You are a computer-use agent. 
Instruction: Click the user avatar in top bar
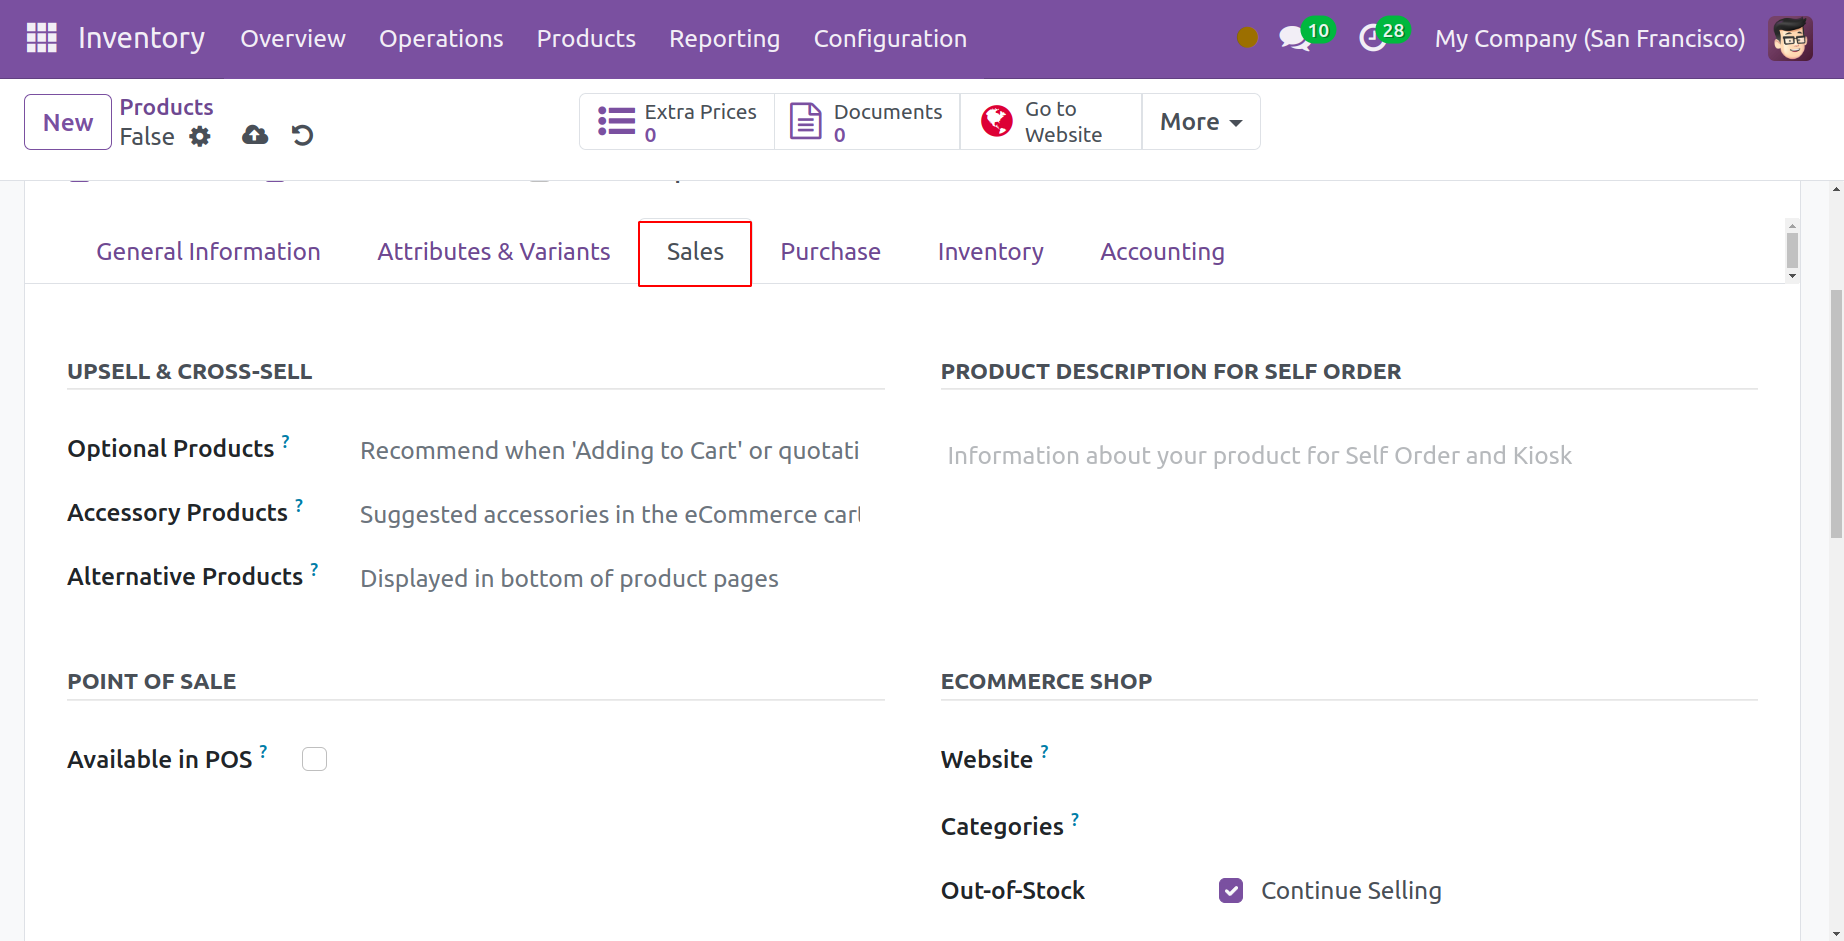tap(1789, 39)
